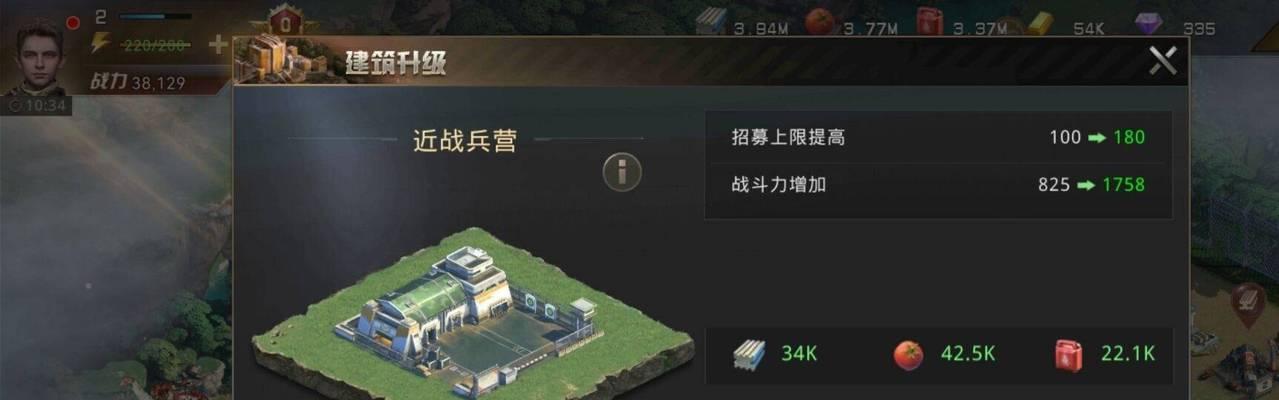Click the food cost icon showing 42.5K
1279x400 pixels.
908,355
